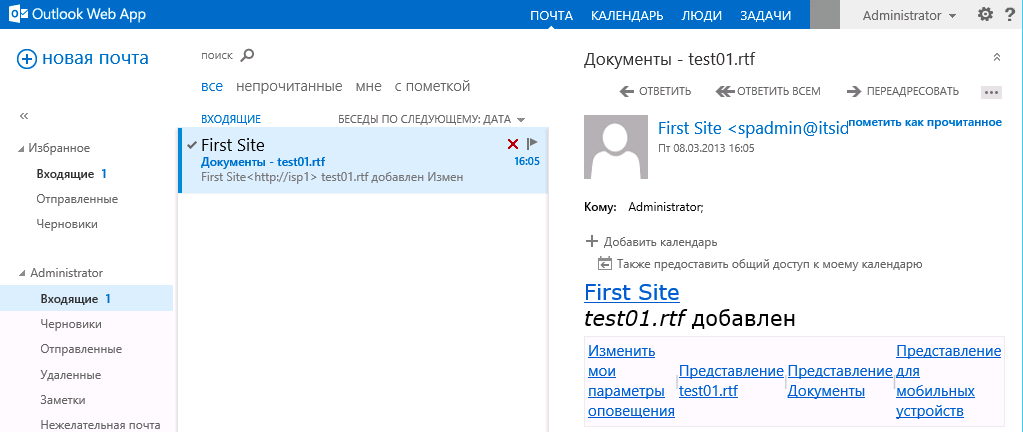The width and height of the screenshot is (1023, 432).
Task: Delete the First Site message with red X
Action: pyautogui.click(x=513, y=145)
